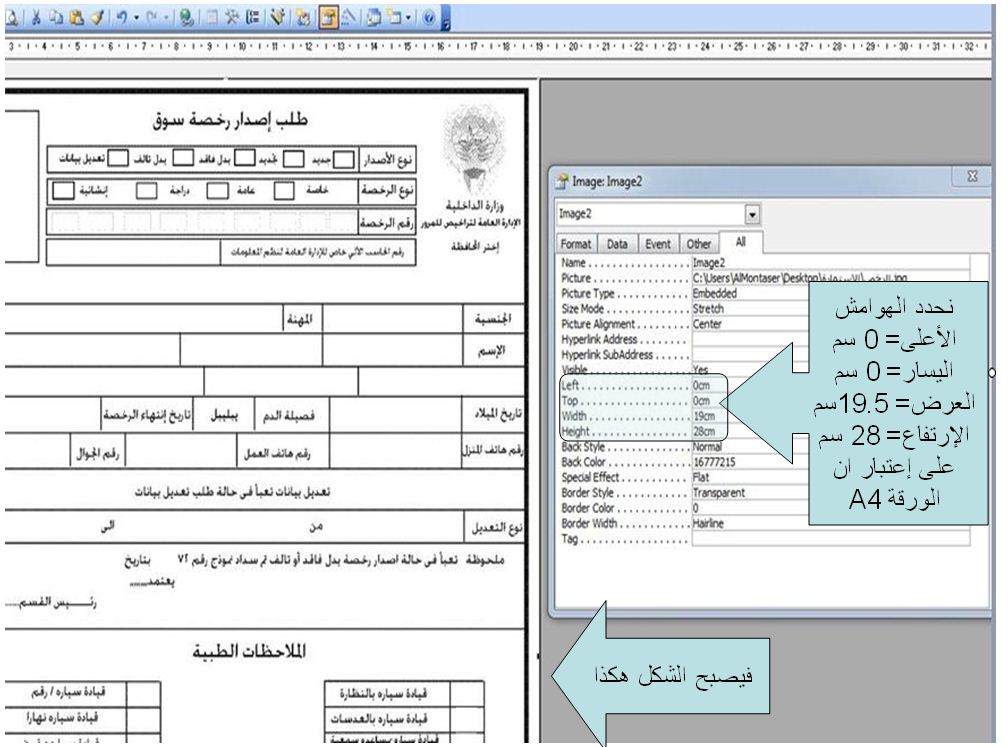Click the Back Style value Normal

[707, 447]
